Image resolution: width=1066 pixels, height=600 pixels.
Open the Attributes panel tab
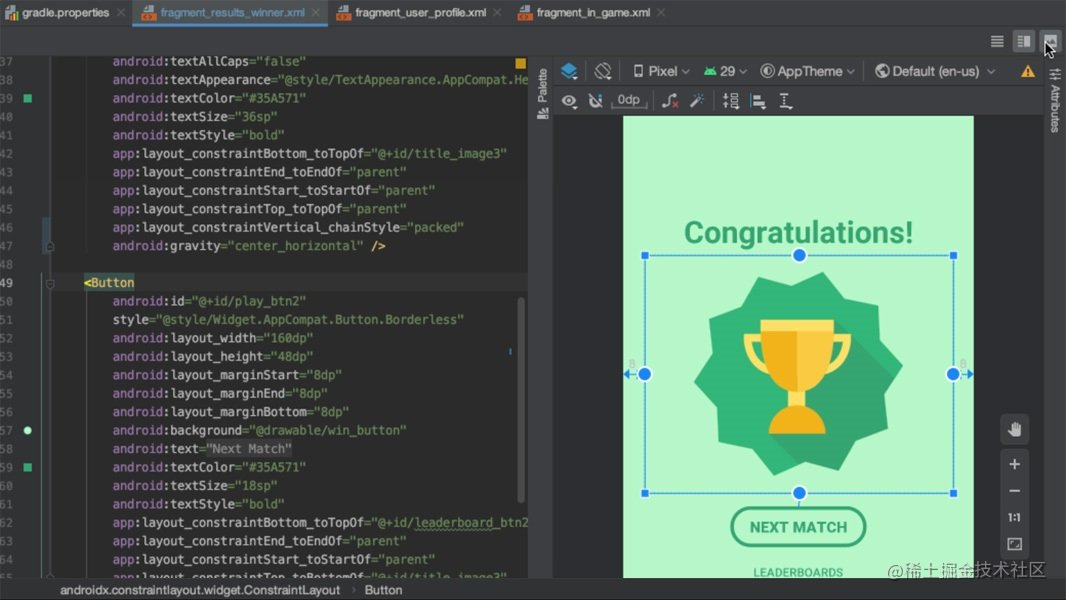1058,90
